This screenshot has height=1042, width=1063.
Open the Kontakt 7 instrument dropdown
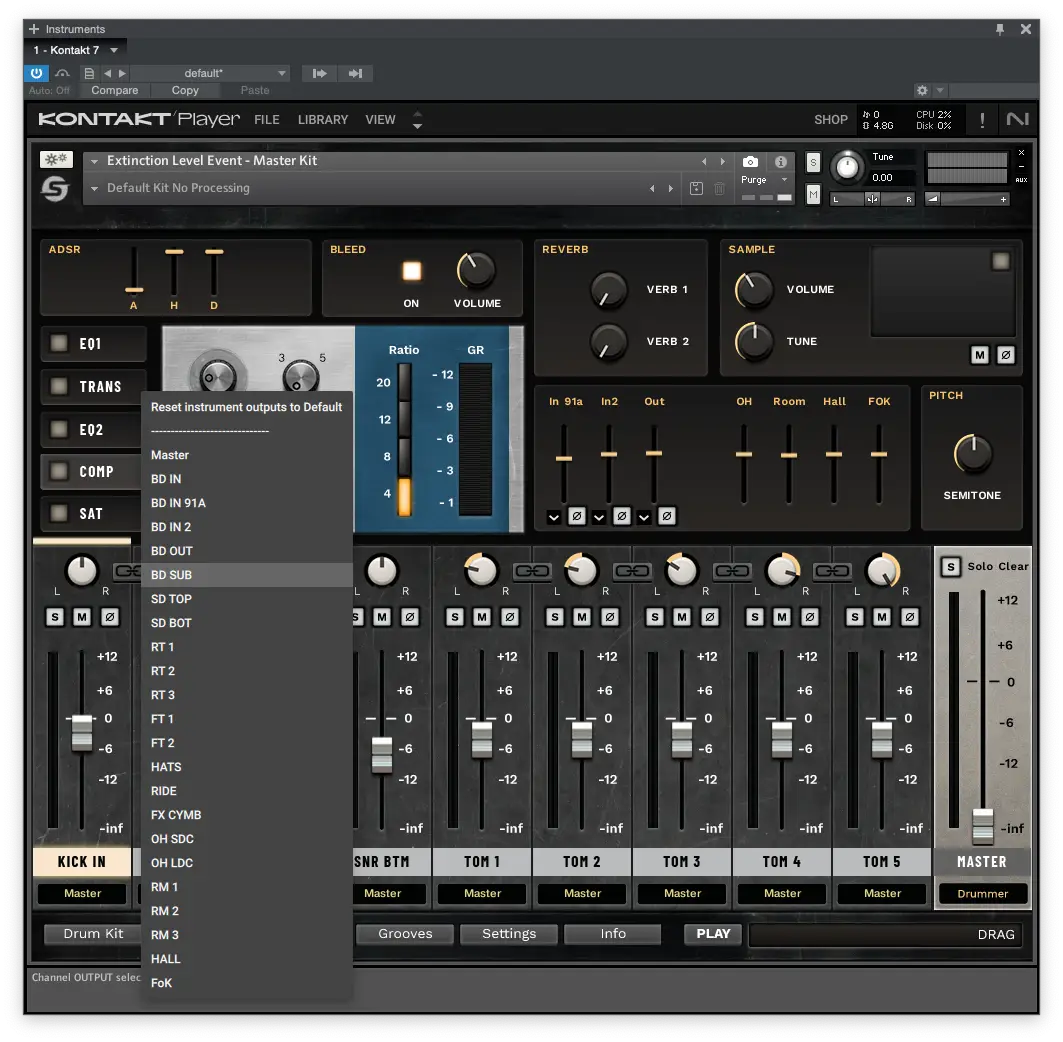tap(114, 50)
